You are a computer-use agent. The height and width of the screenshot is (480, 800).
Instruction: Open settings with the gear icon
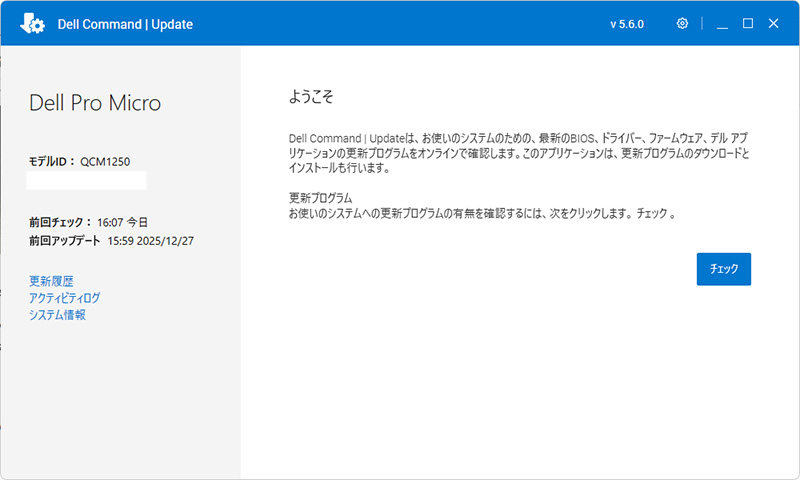[x=682, y=23]
